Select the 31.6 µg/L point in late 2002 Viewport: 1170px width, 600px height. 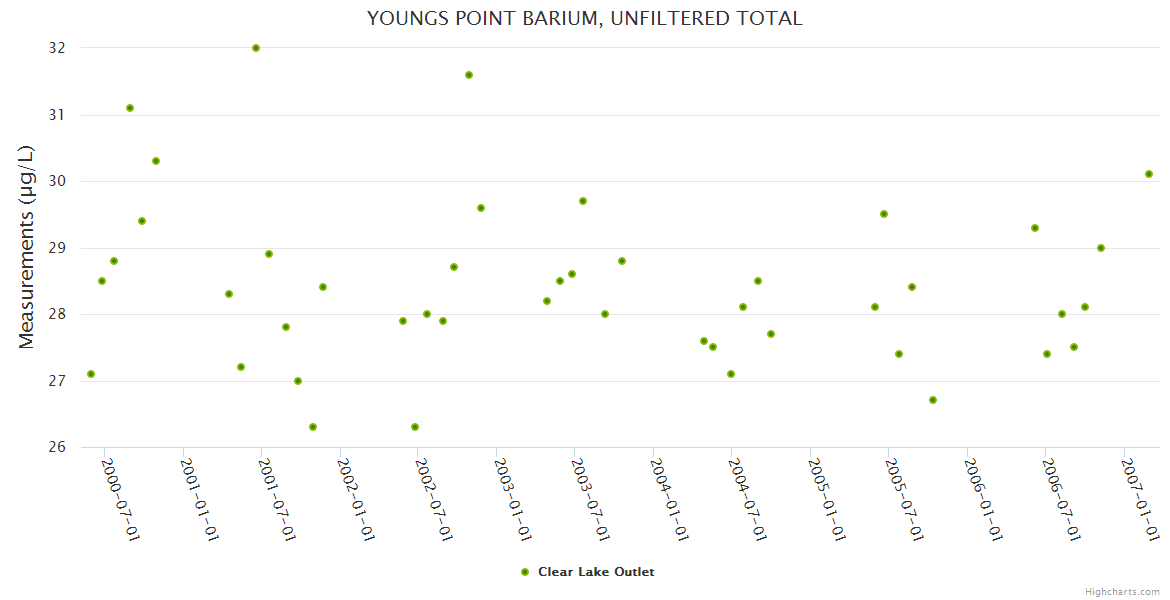469,75
